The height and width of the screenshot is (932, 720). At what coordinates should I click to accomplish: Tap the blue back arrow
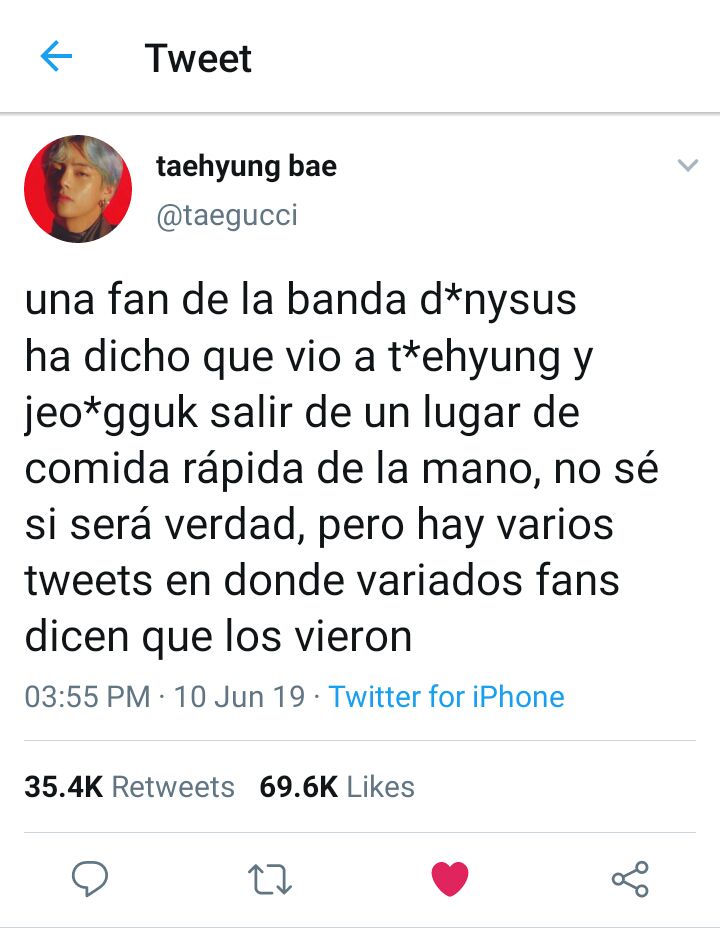(x=56, y=56)
